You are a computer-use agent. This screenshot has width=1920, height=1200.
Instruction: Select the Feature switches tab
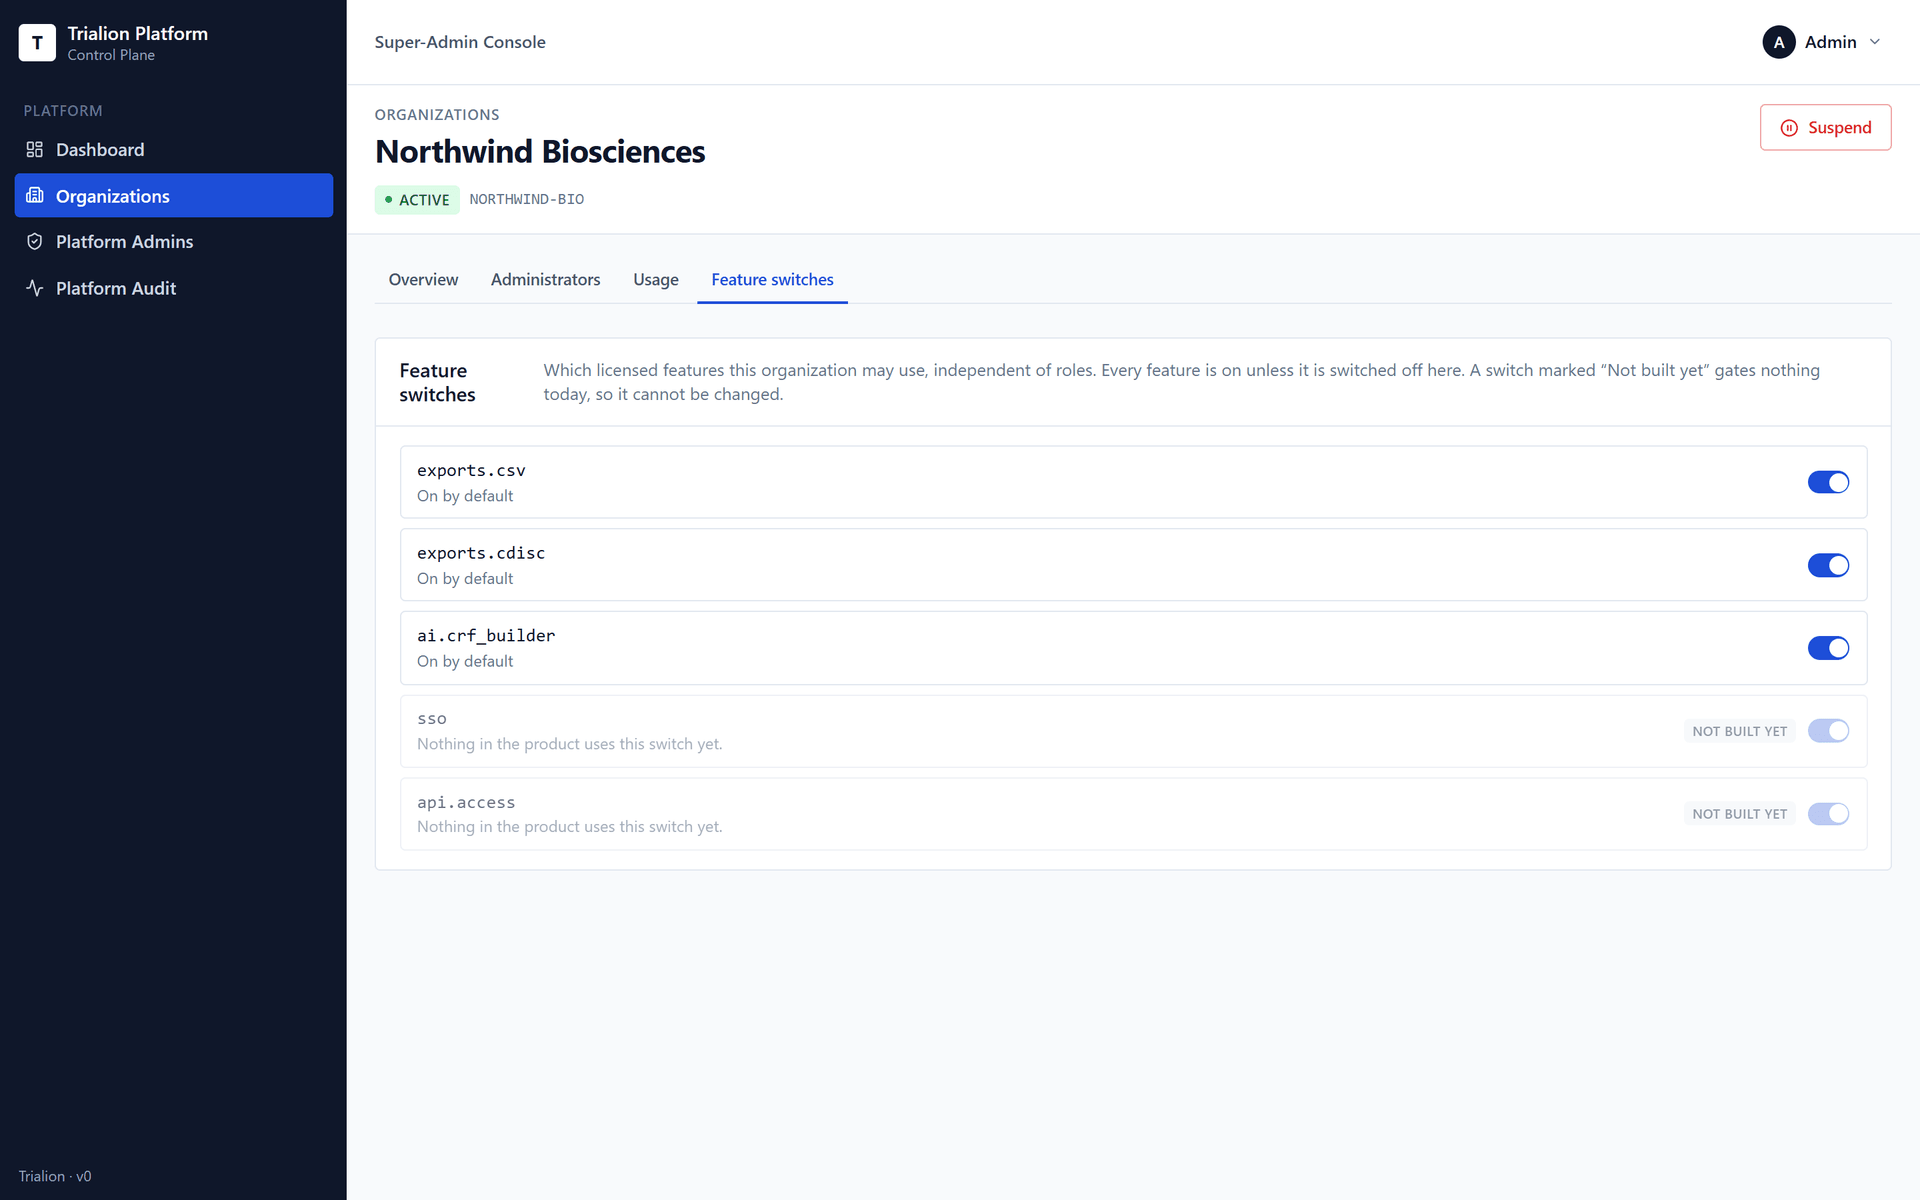(772, 280)
